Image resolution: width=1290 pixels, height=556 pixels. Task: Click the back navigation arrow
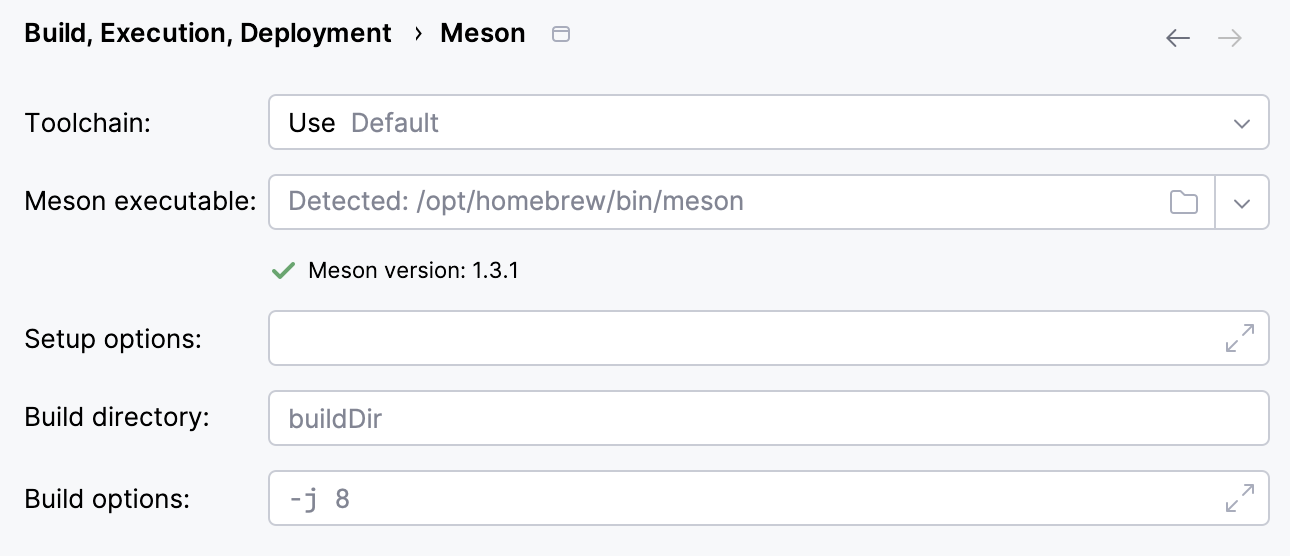tap(1178, 38)
